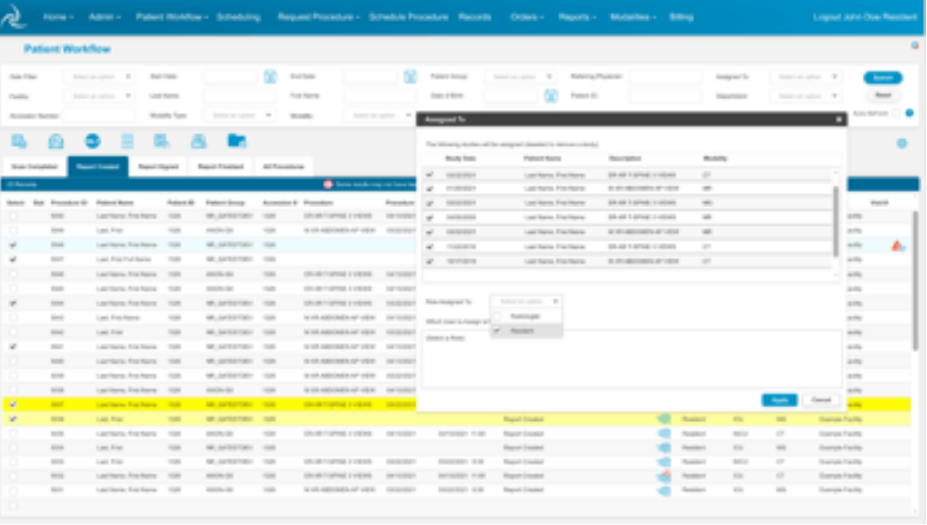Open the Date of Birth calendar picker
The height and width of the screenshot is (525, 927).
(x=550, y=96)
